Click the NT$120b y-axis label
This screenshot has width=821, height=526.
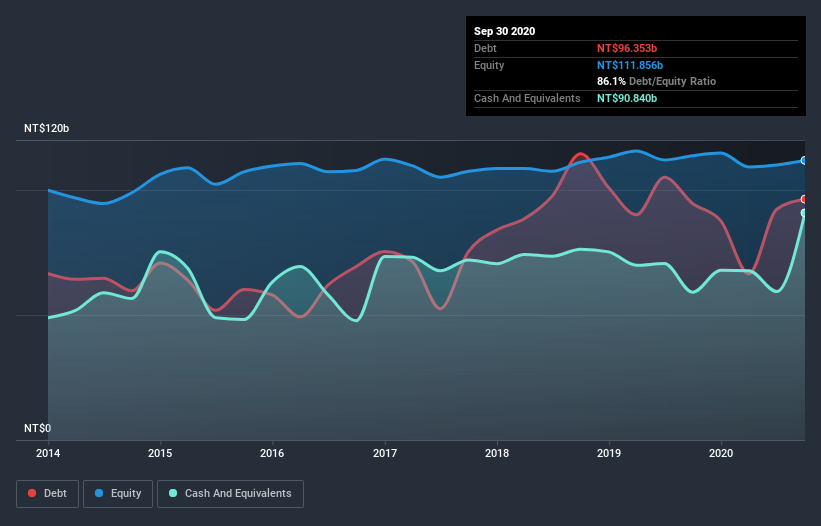(47, 128)
